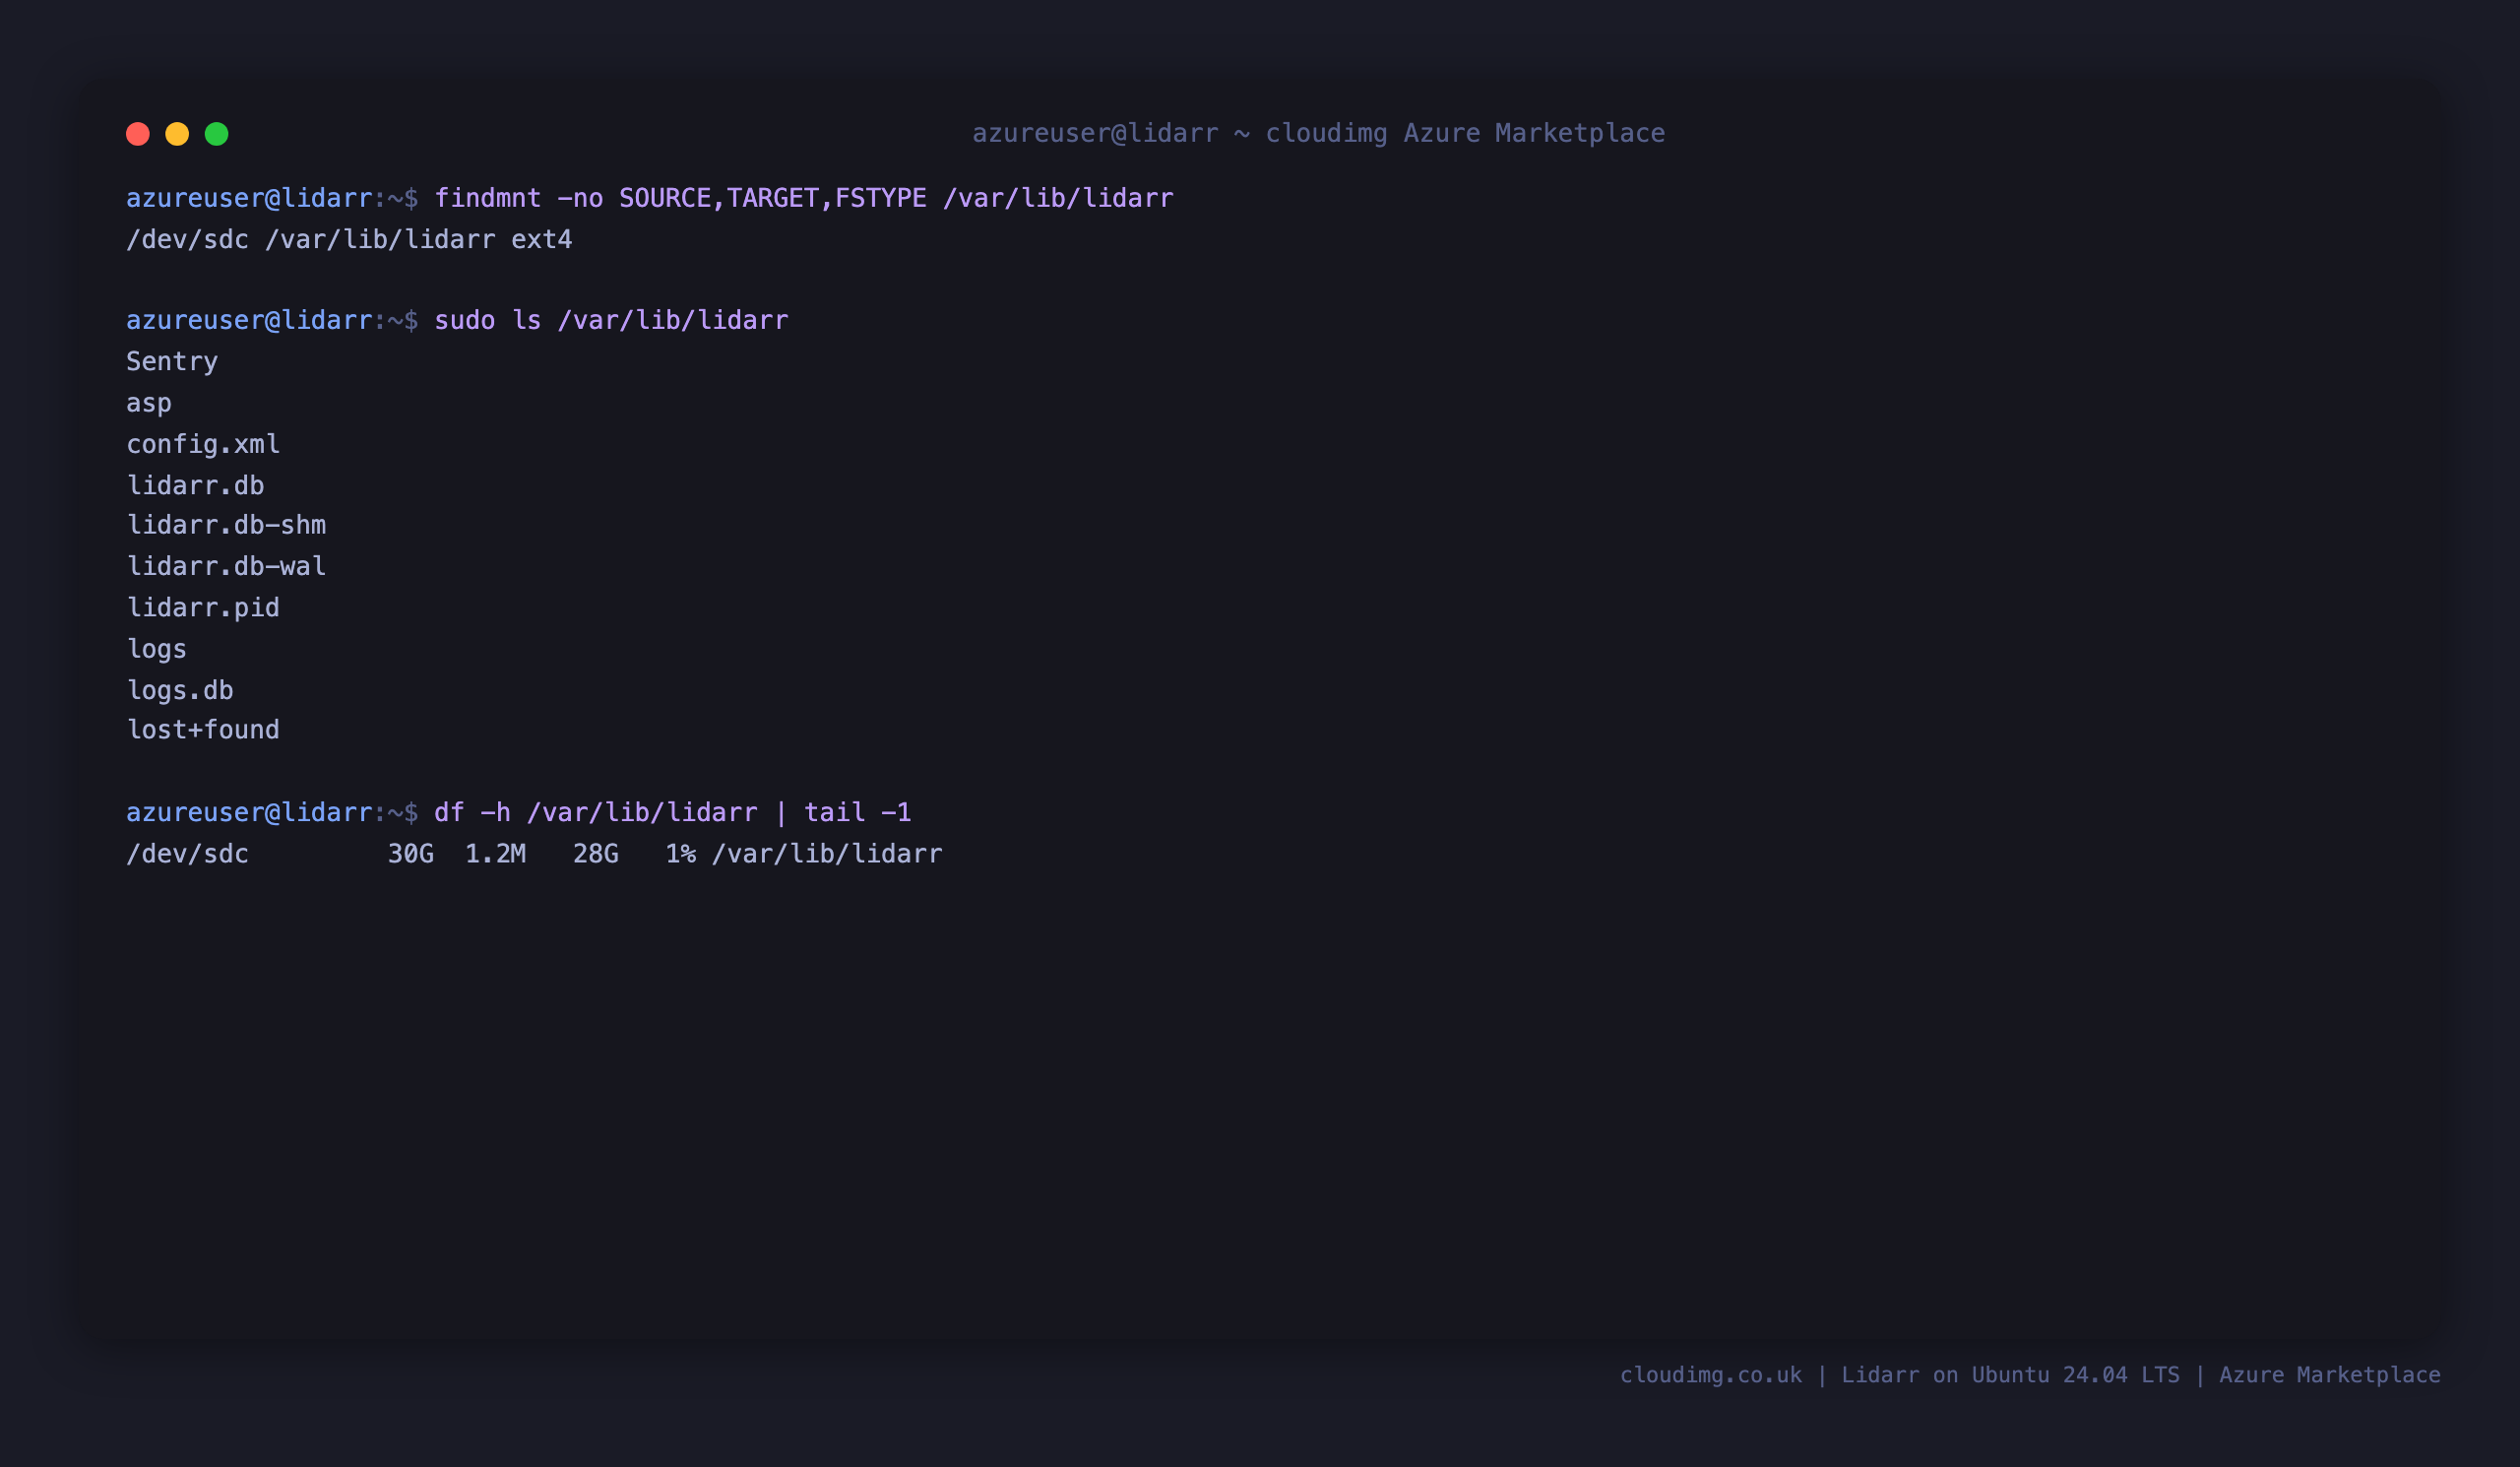Viewport: 2520px width, 1467px height.
Task: Select the 'logs' directory entry
Action: click(x=157, y=649)
